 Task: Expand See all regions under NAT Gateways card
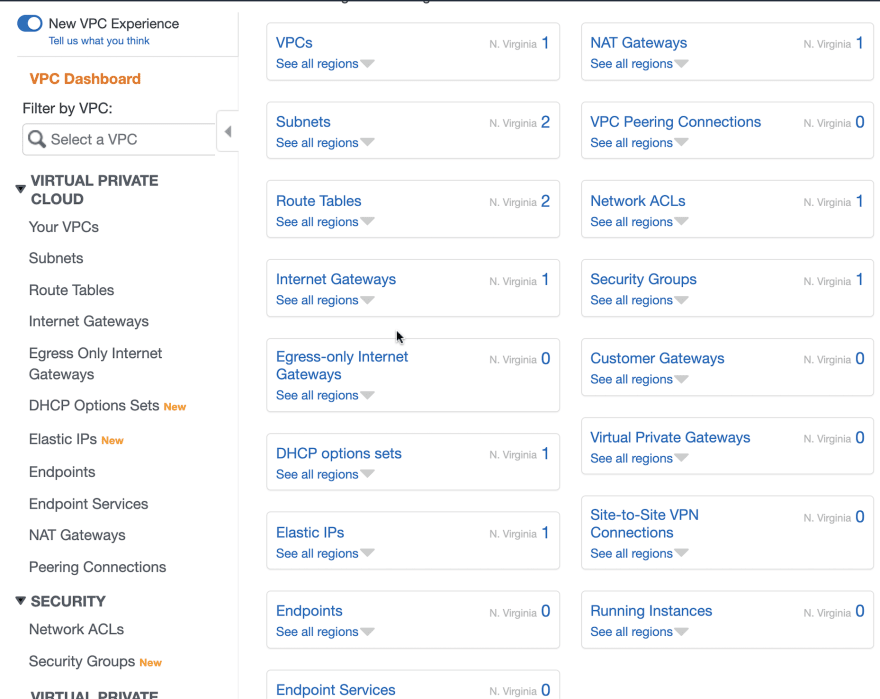click(639, 63)
